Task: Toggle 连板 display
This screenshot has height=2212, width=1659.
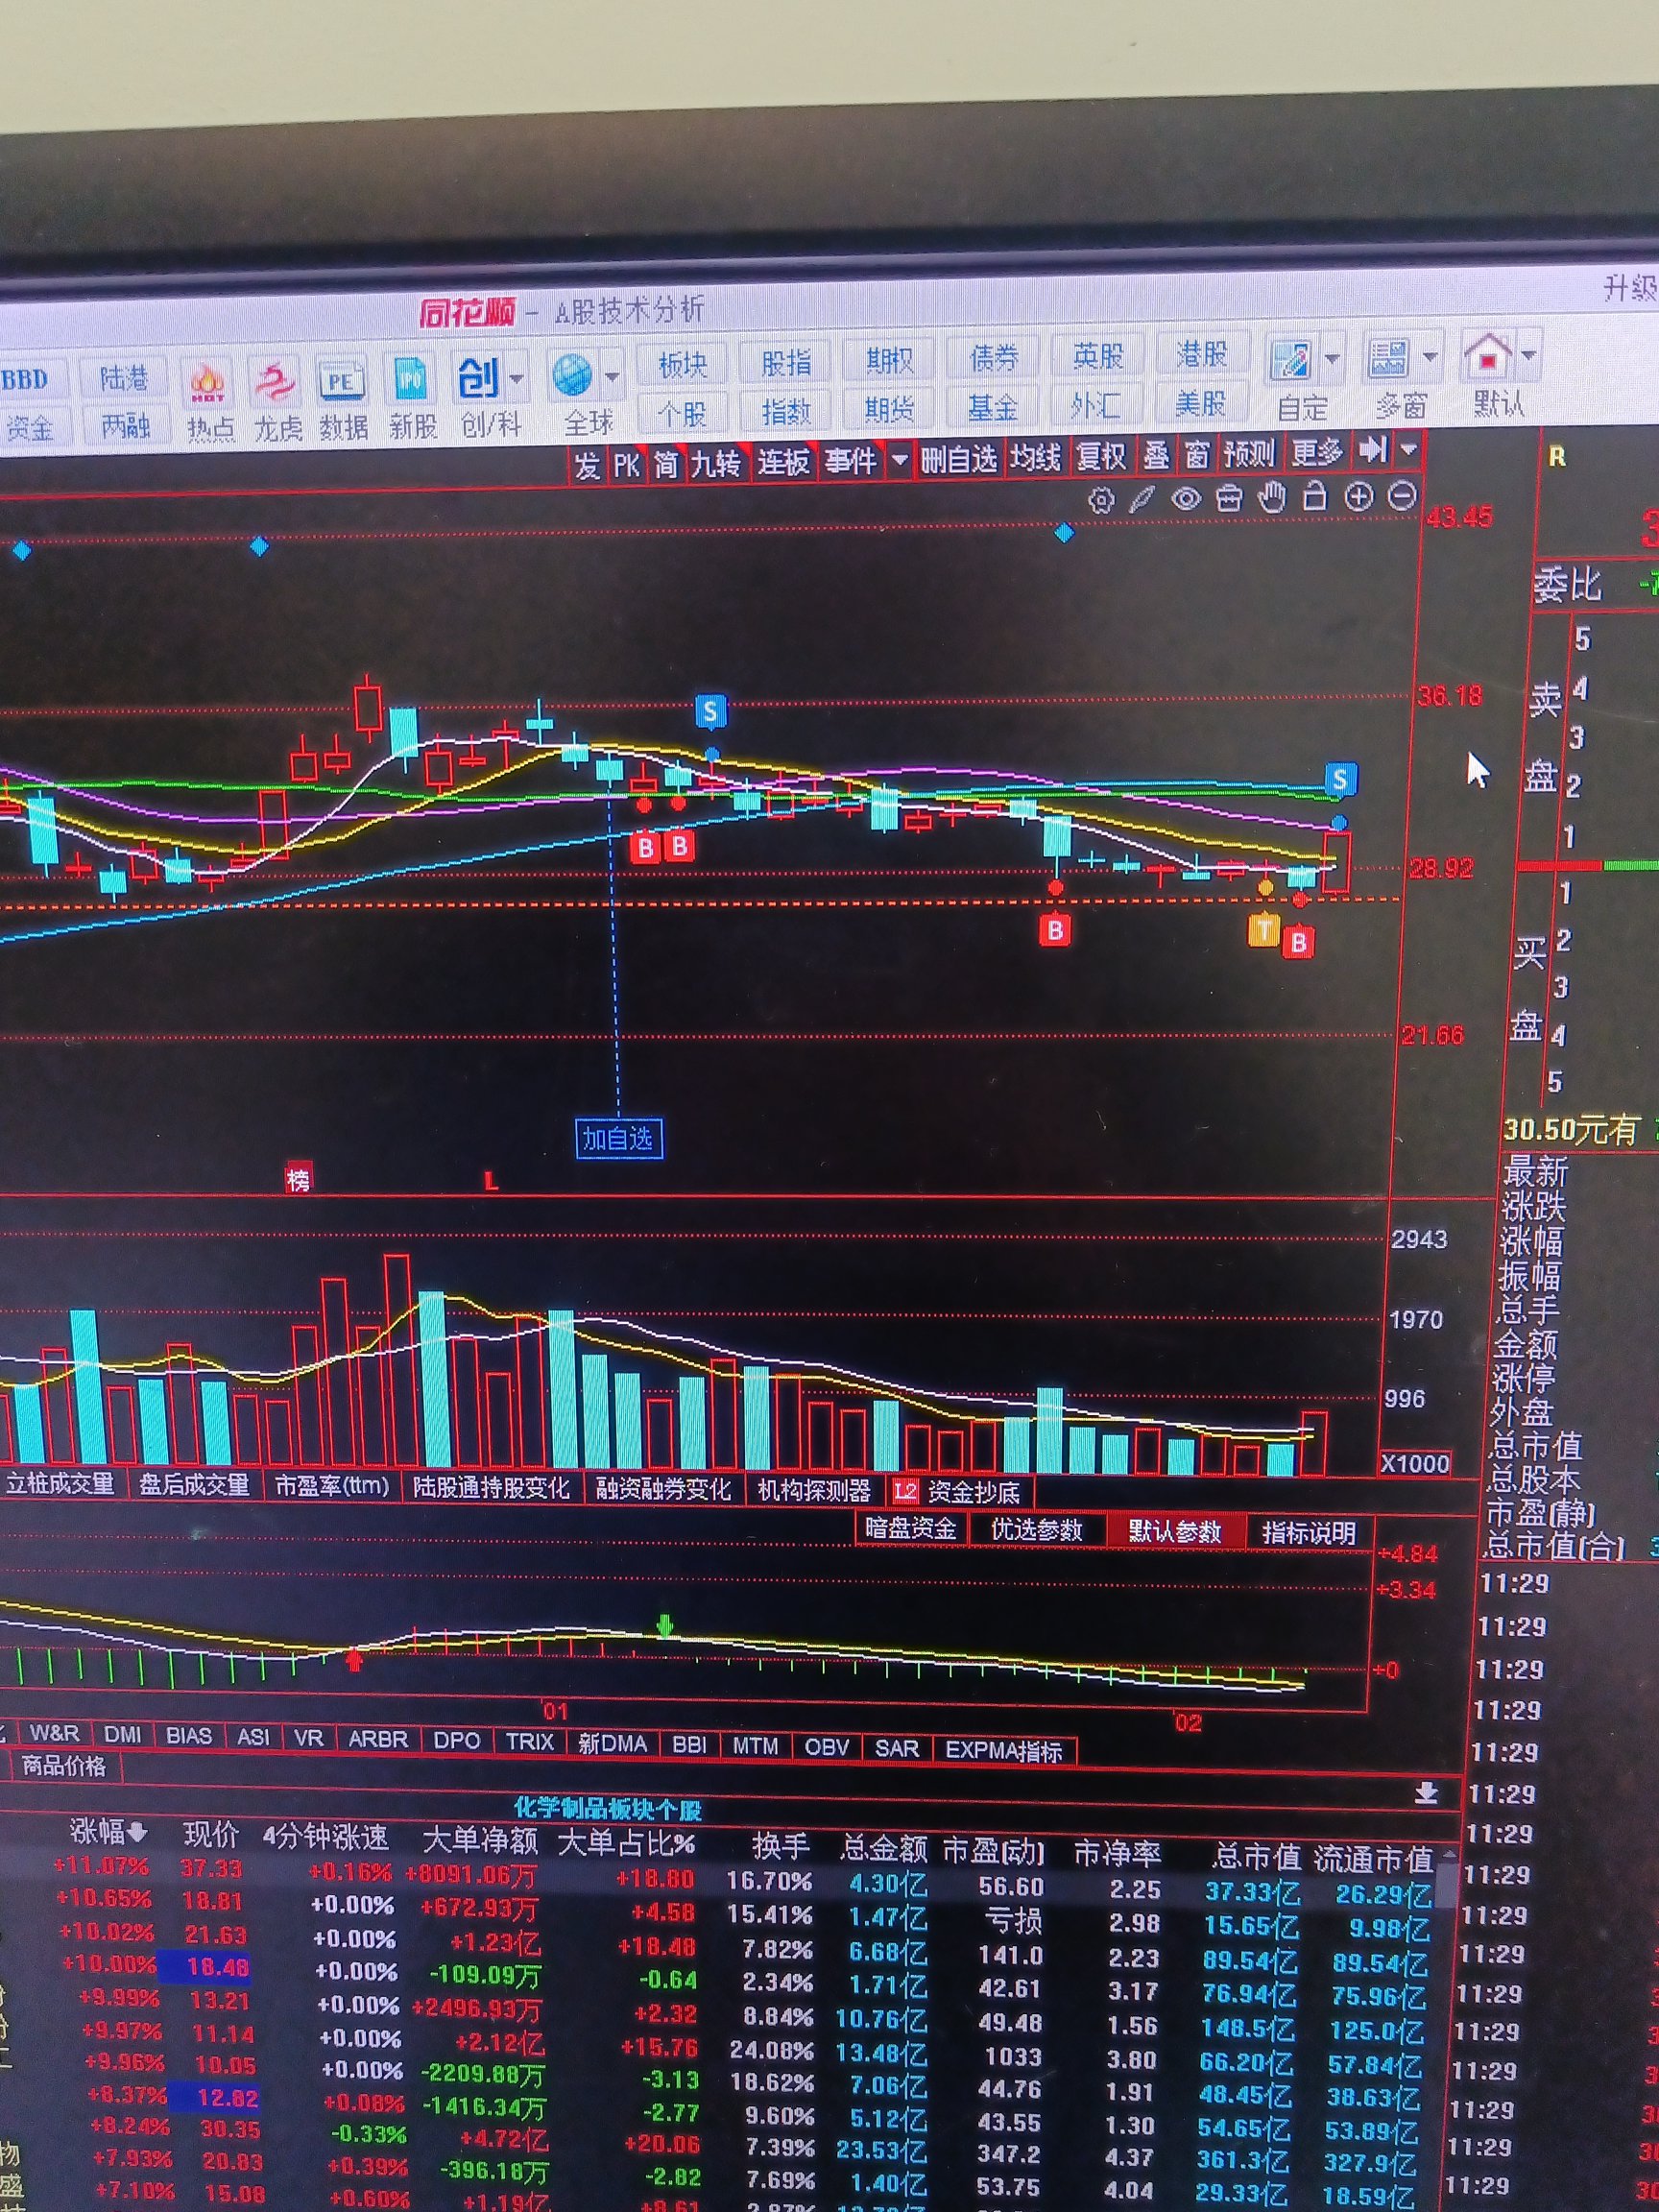Action: click(783, 462)
